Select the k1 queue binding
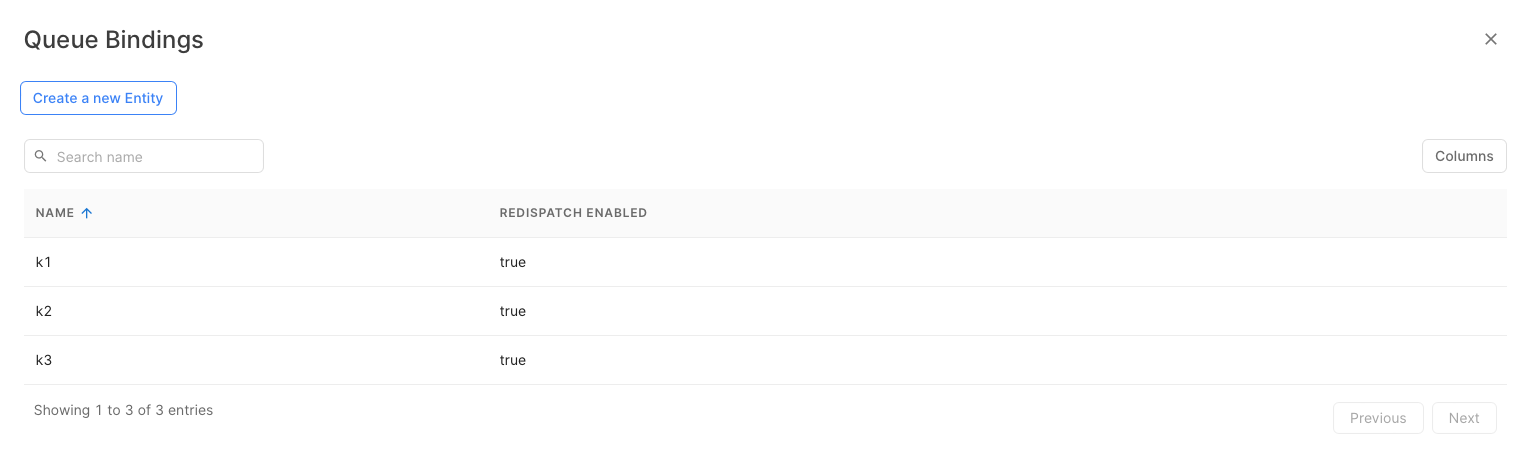 tap(43, 262)
